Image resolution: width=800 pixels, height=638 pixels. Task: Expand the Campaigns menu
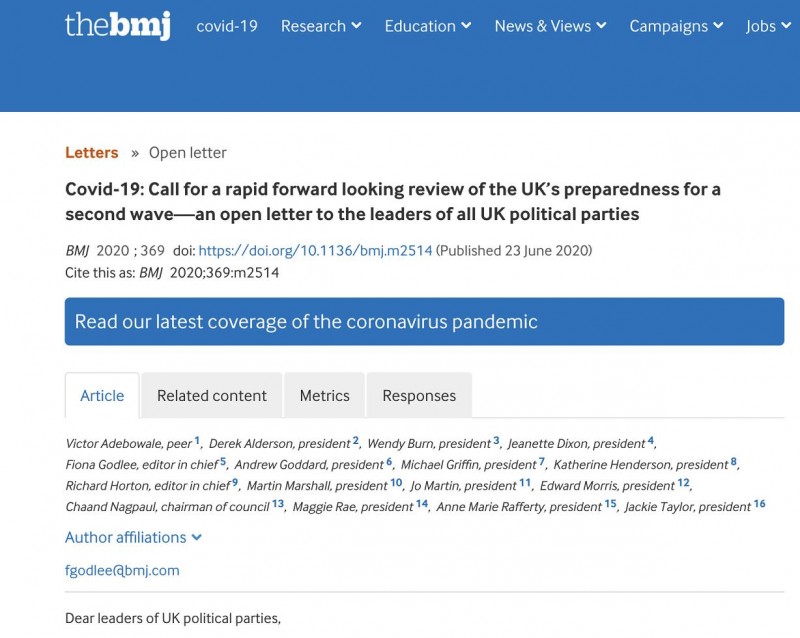676,26
